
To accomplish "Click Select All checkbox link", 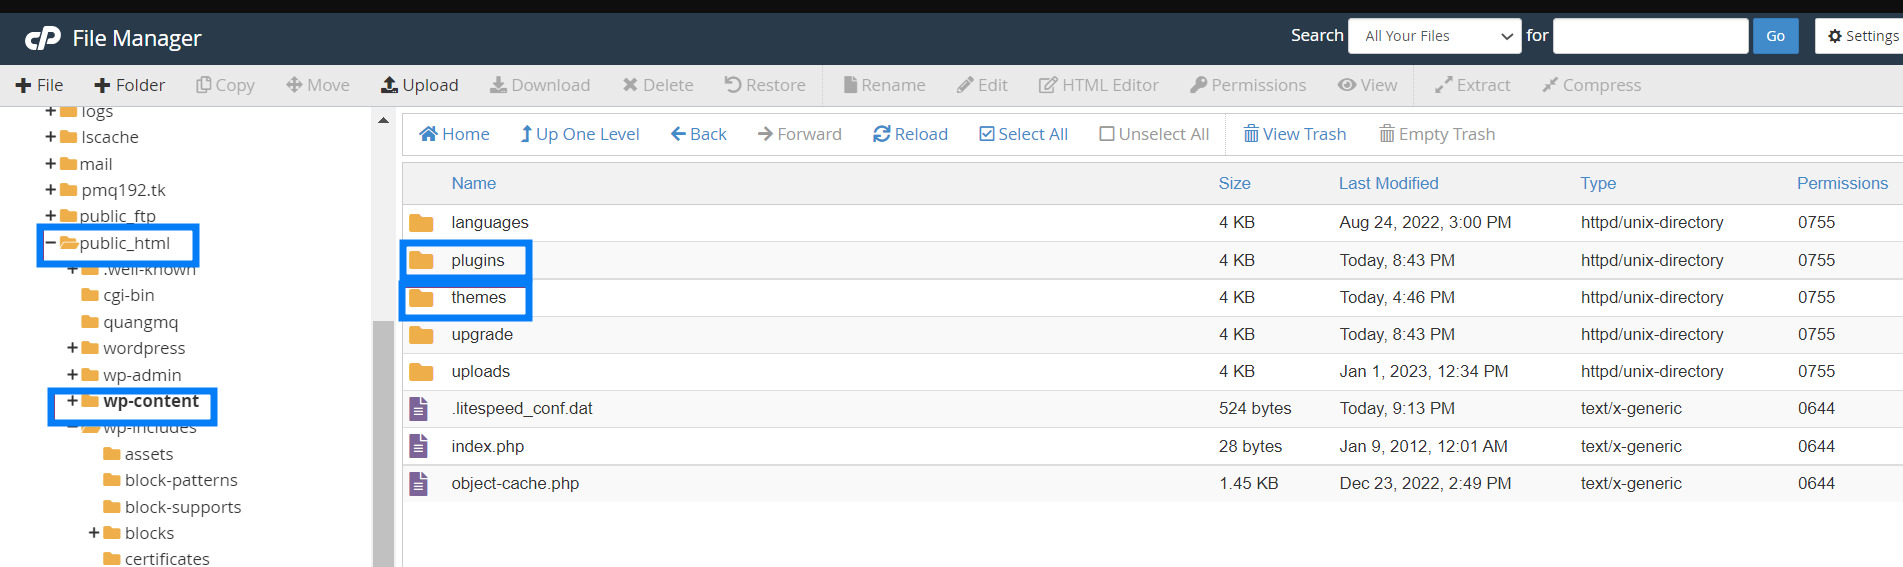I will coord(1023,134).
